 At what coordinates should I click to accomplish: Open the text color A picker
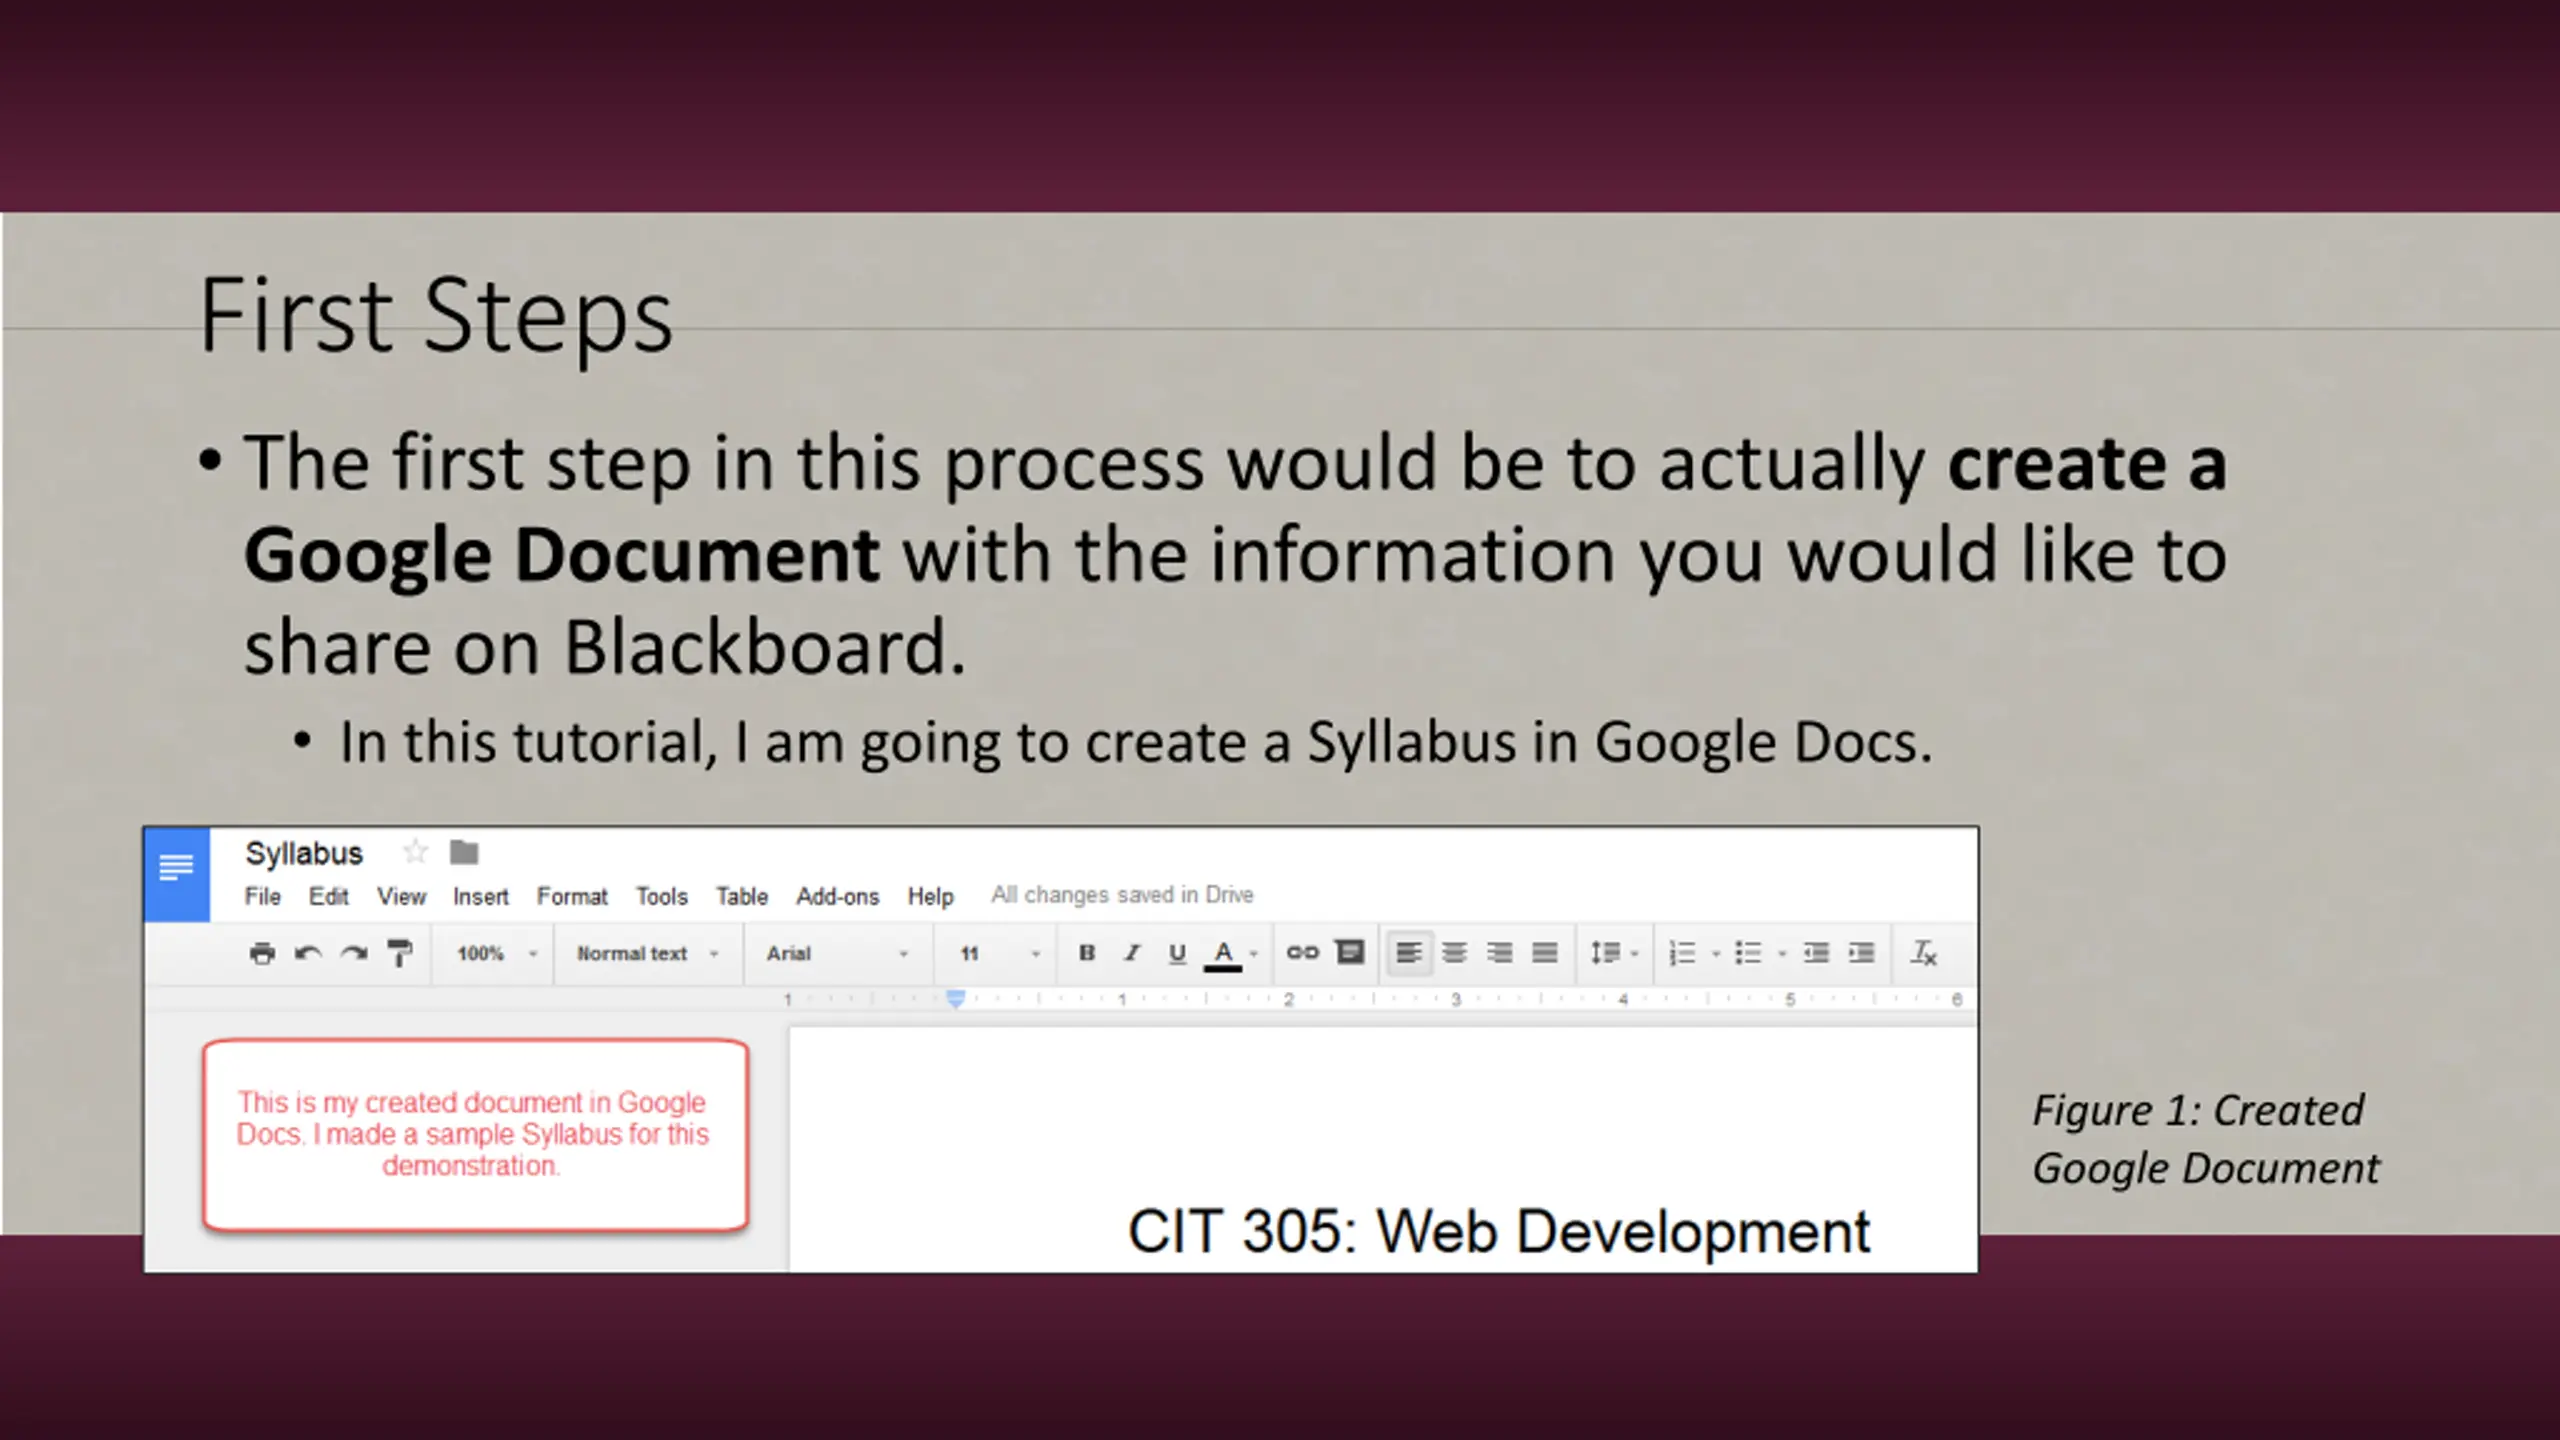1223,955
